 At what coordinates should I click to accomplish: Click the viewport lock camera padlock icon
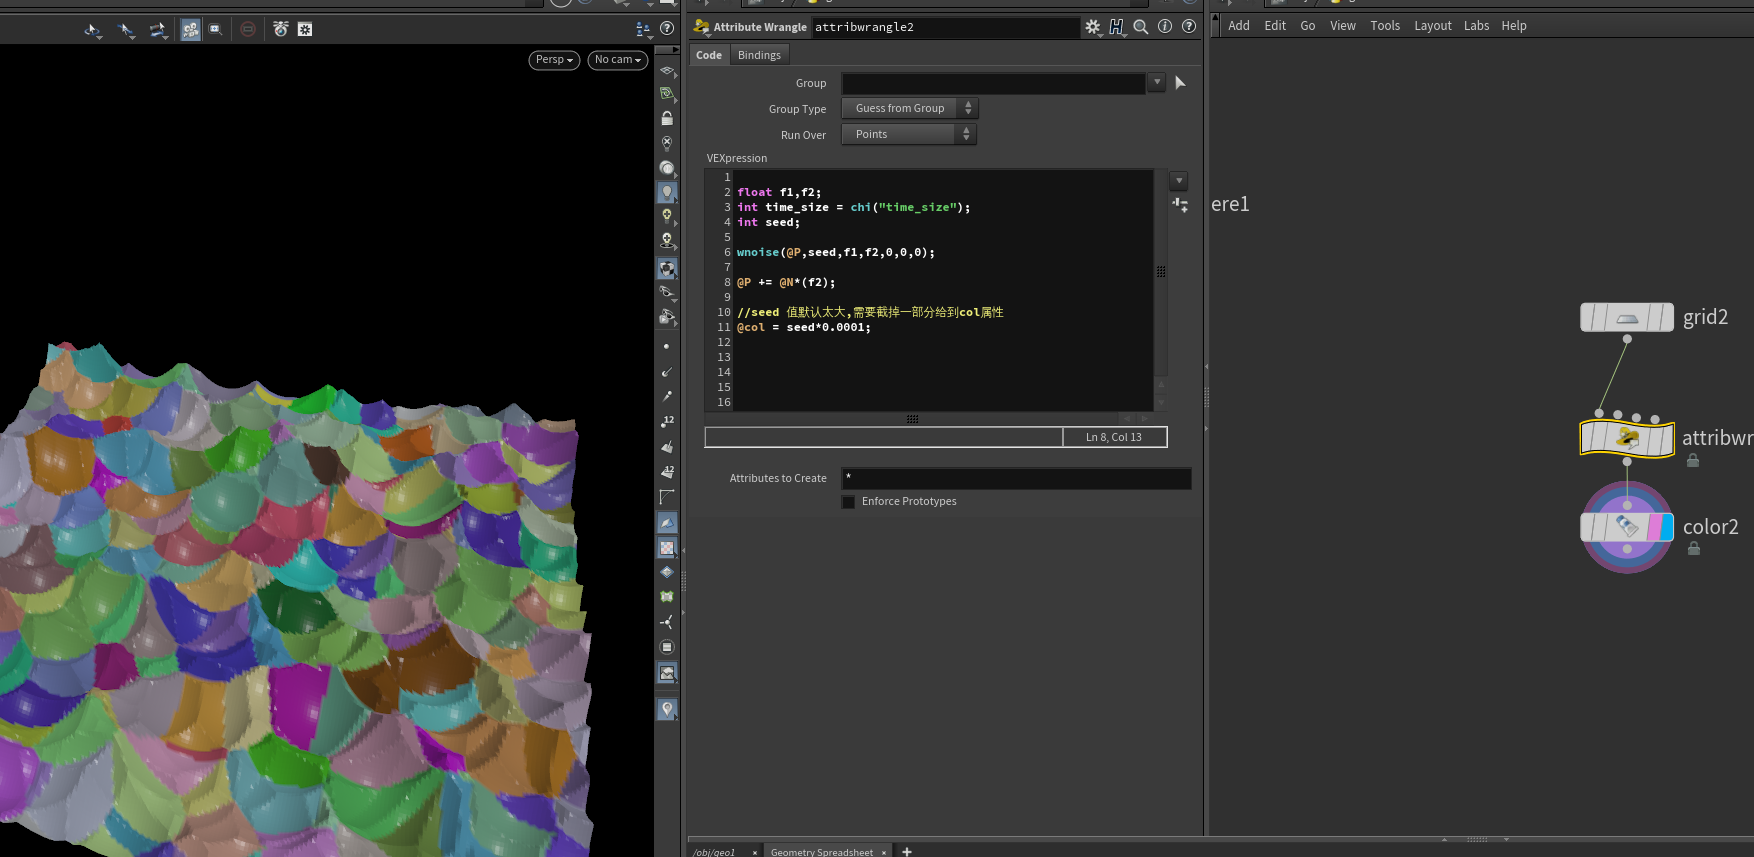[667, 118]
